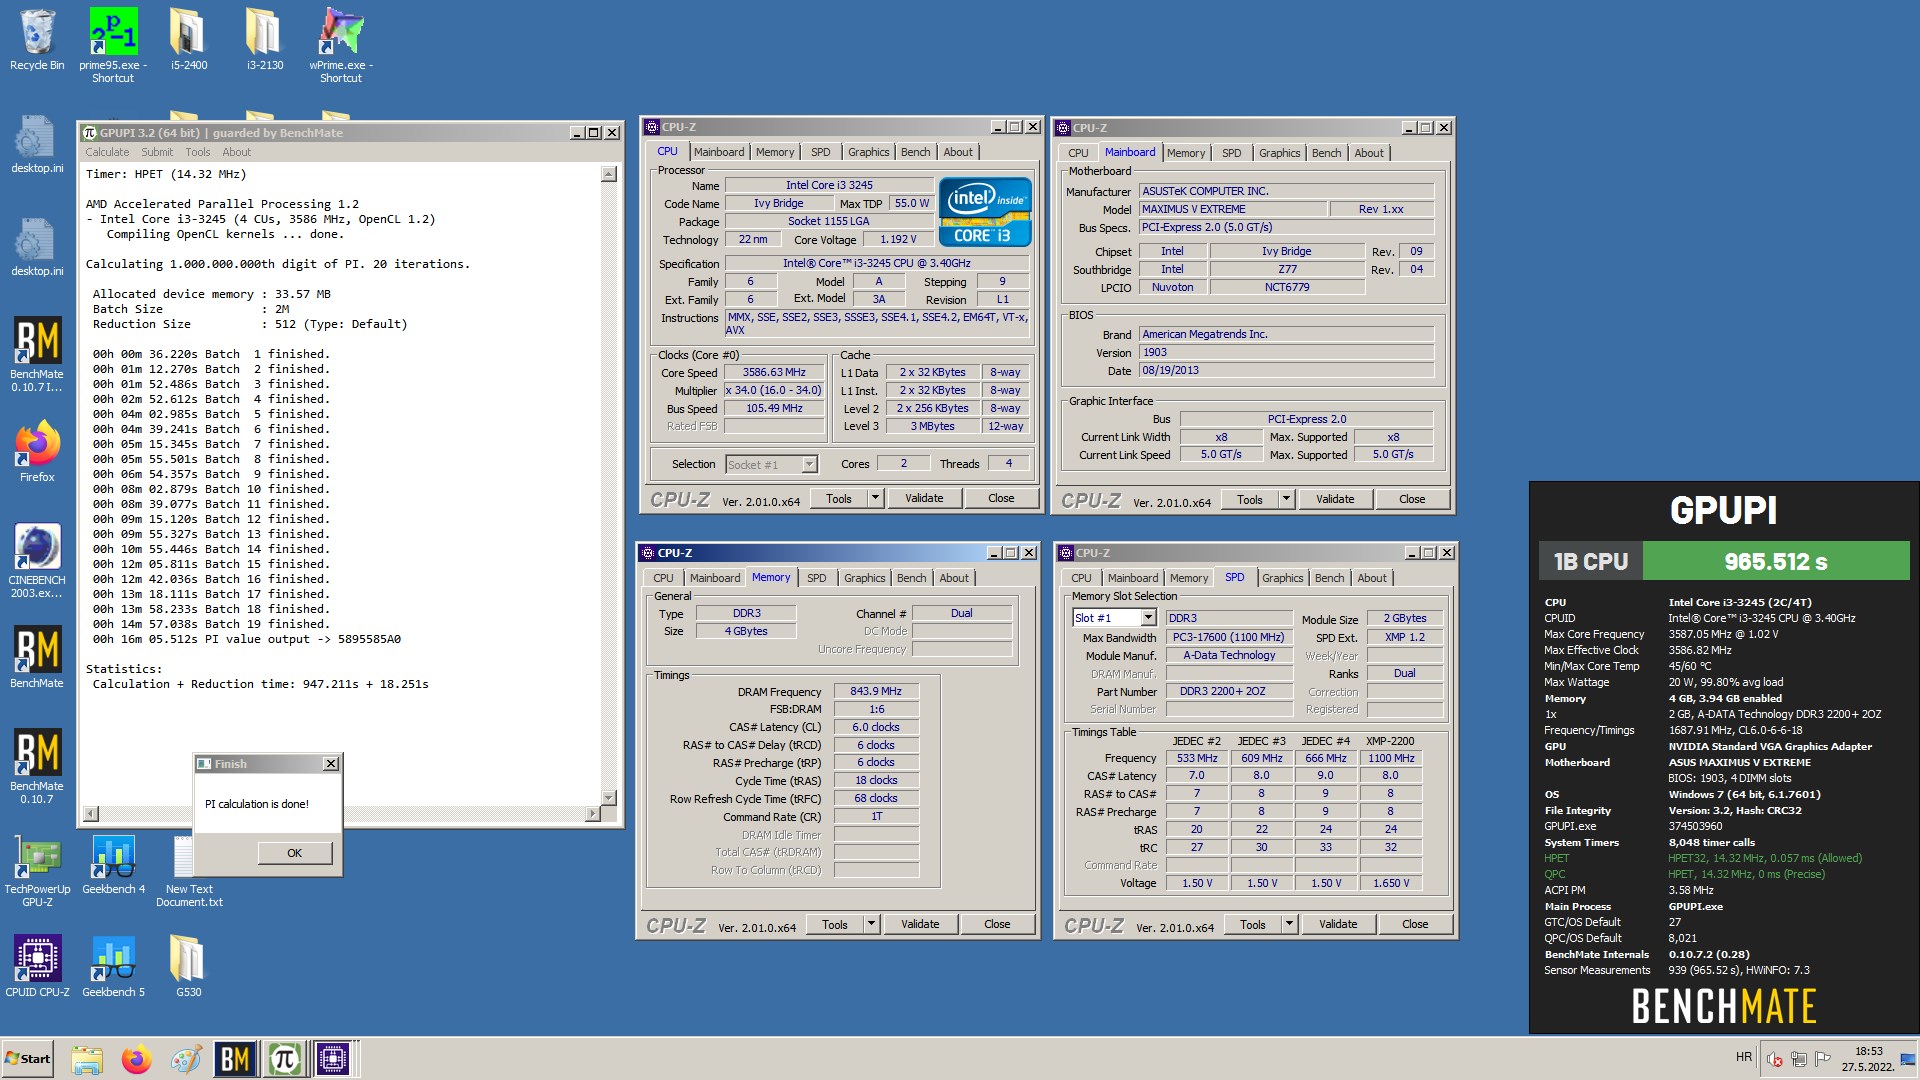Select Memory tab in CPU-Z SPD window
The width and height of the screenshot is (1920, 1080).
[x=1188, y=578]
